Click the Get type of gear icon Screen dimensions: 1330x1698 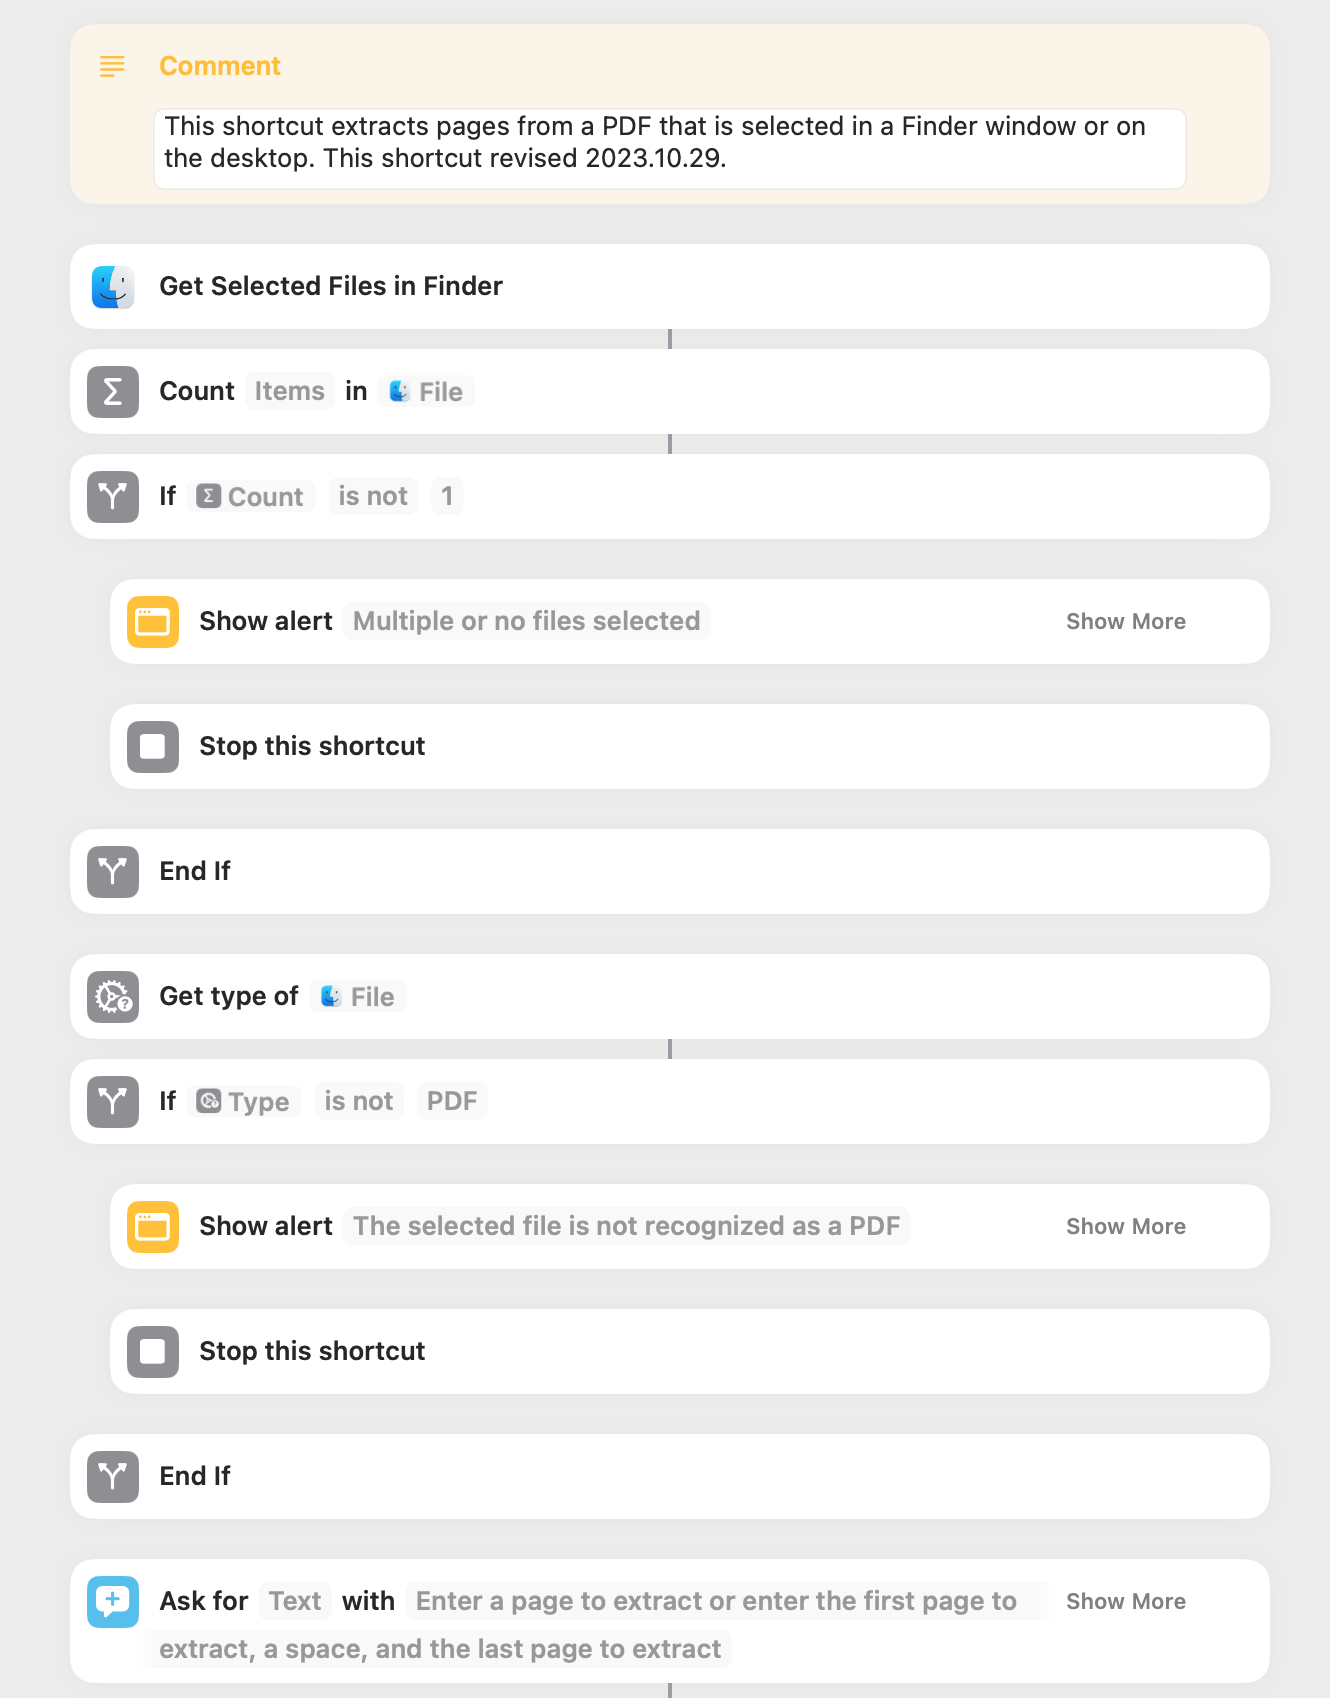click(x=113, y=997)
